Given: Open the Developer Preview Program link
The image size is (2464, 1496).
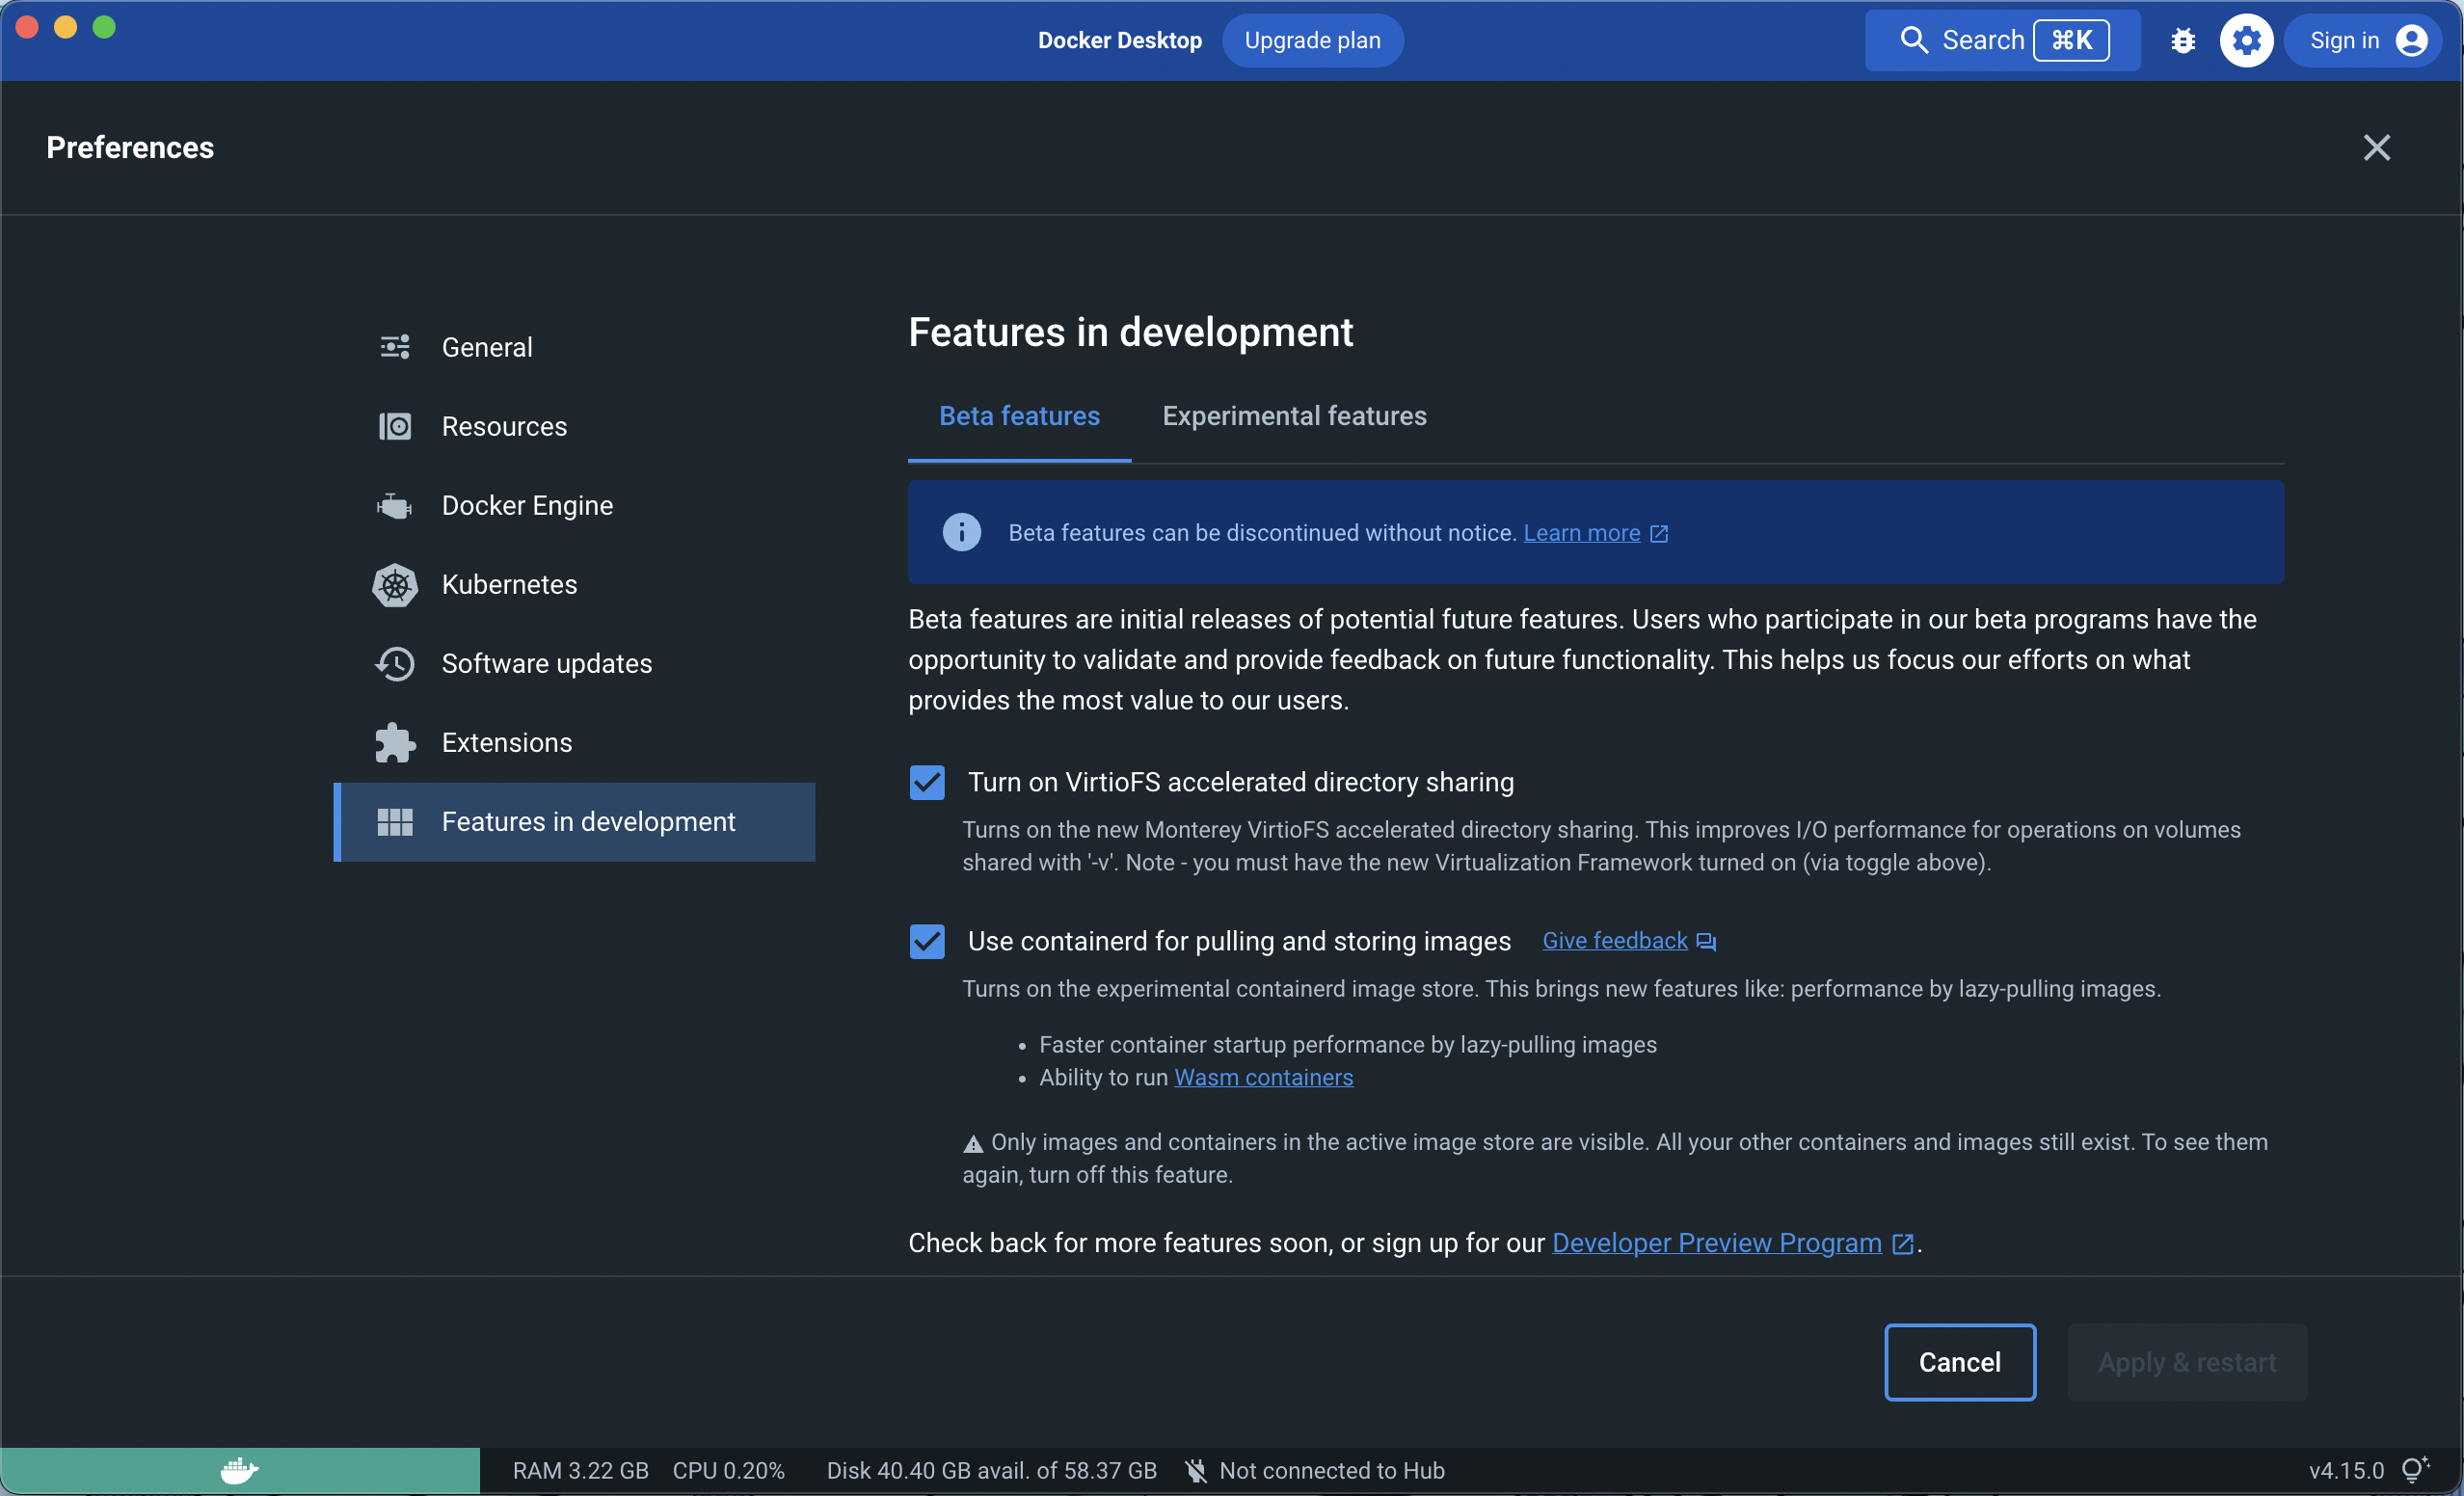Looking at the screenshot, I should click(x=1716, y=1243).
